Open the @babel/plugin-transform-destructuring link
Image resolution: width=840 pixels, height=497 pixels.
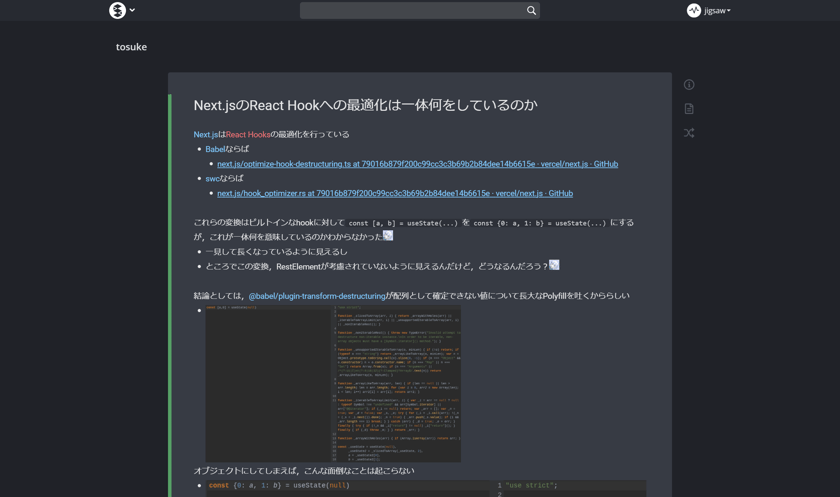[317, 296]
